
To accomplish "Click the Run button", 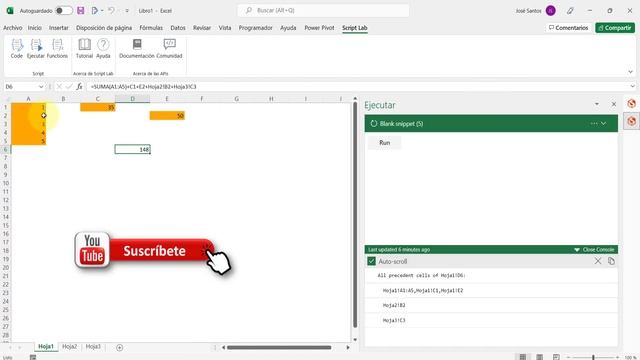I will point(384,143).
